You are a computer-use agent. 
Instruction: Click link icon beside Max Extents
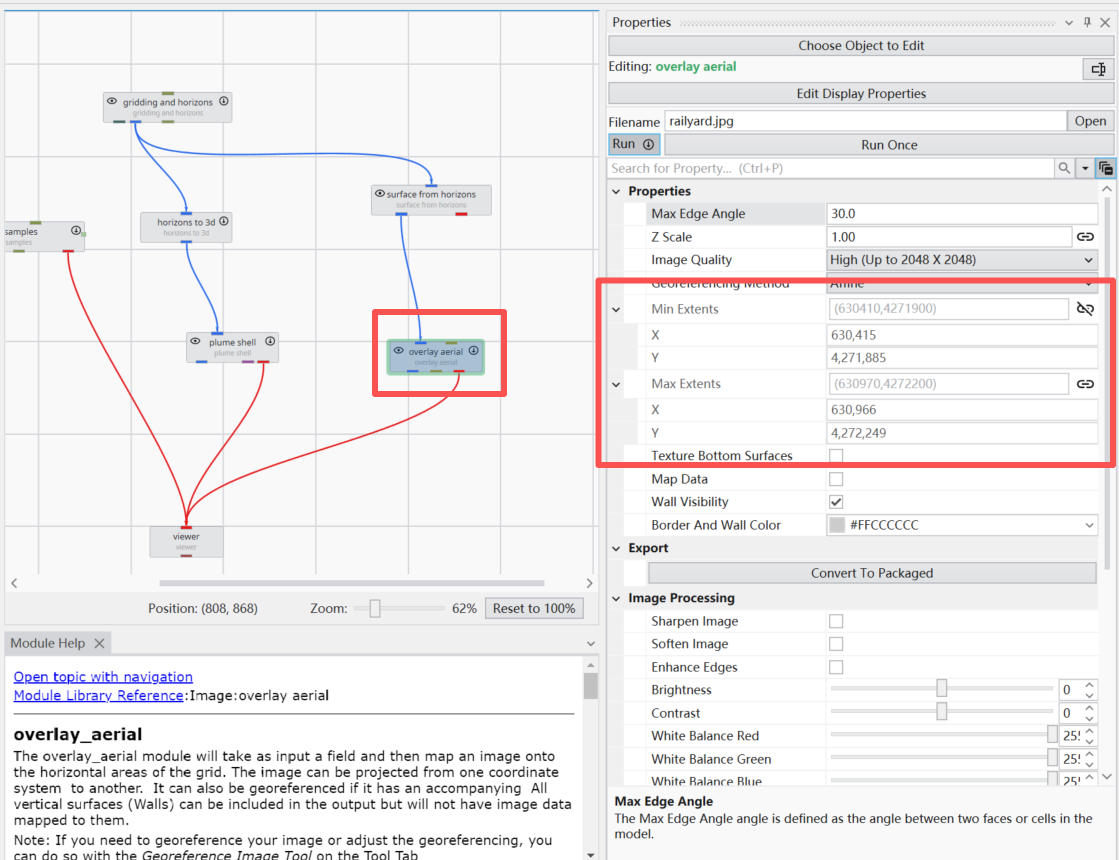pos(1085,384)
